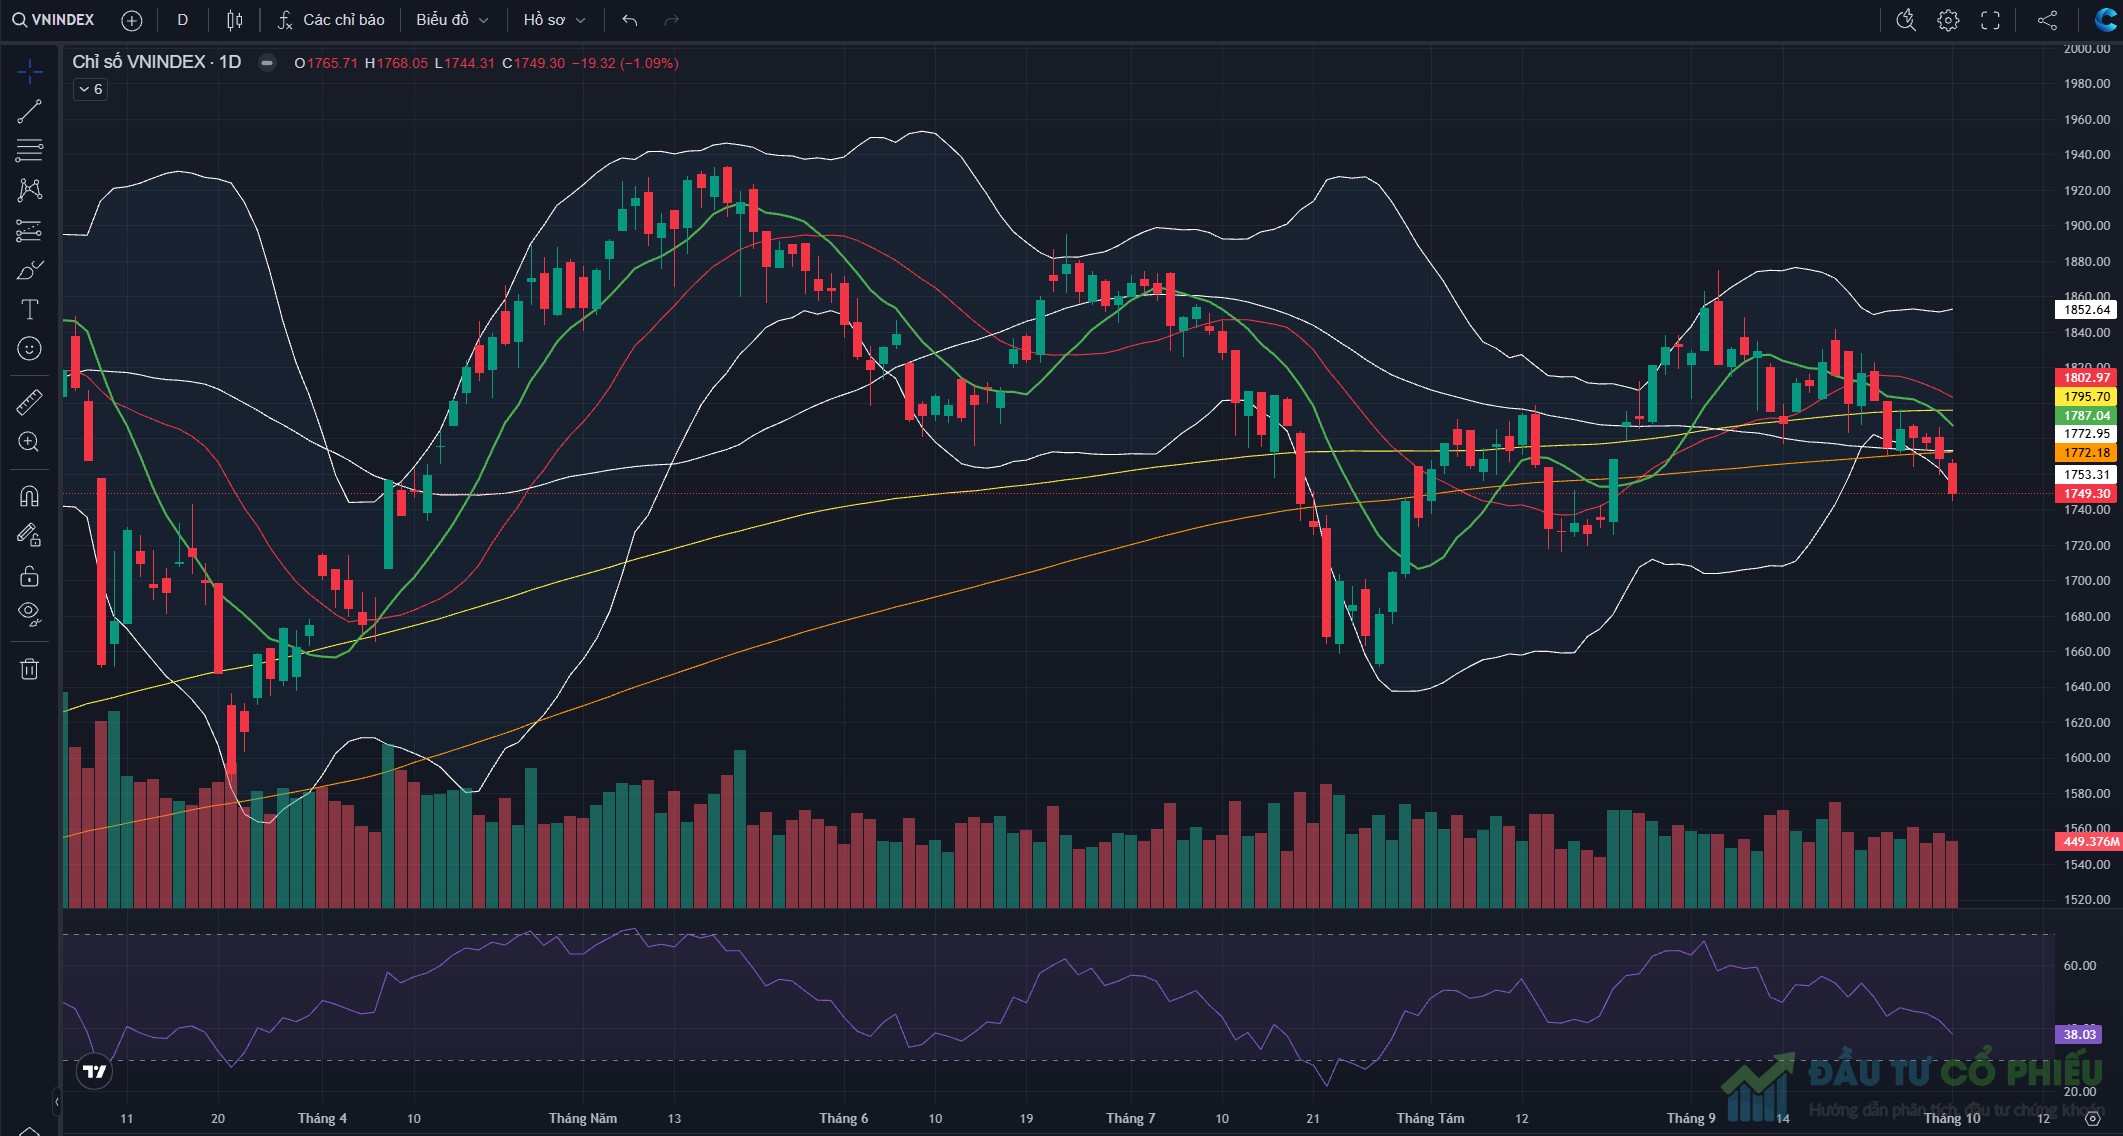Open time axis settings gear
2123x1136 pixels.
tap(2092, 1119)
